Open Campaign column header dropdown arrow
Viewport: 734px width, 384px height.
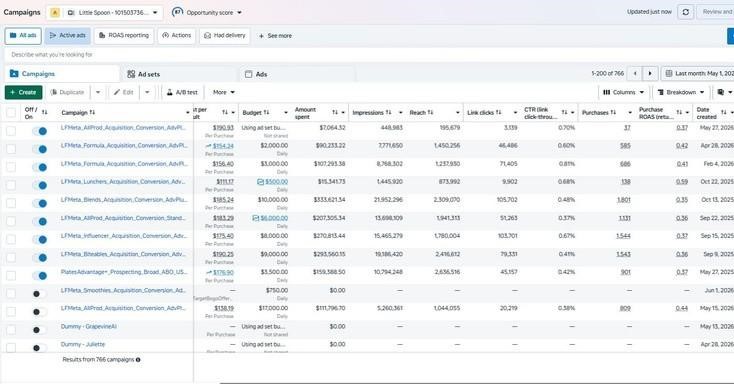(x=187, y=112)
